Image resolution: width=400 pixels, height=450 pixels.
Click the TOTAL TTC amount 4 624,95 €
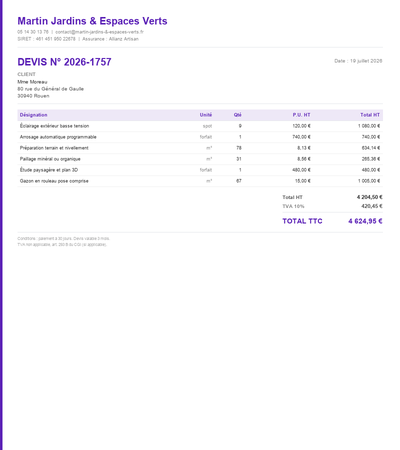tap(365, 221)
